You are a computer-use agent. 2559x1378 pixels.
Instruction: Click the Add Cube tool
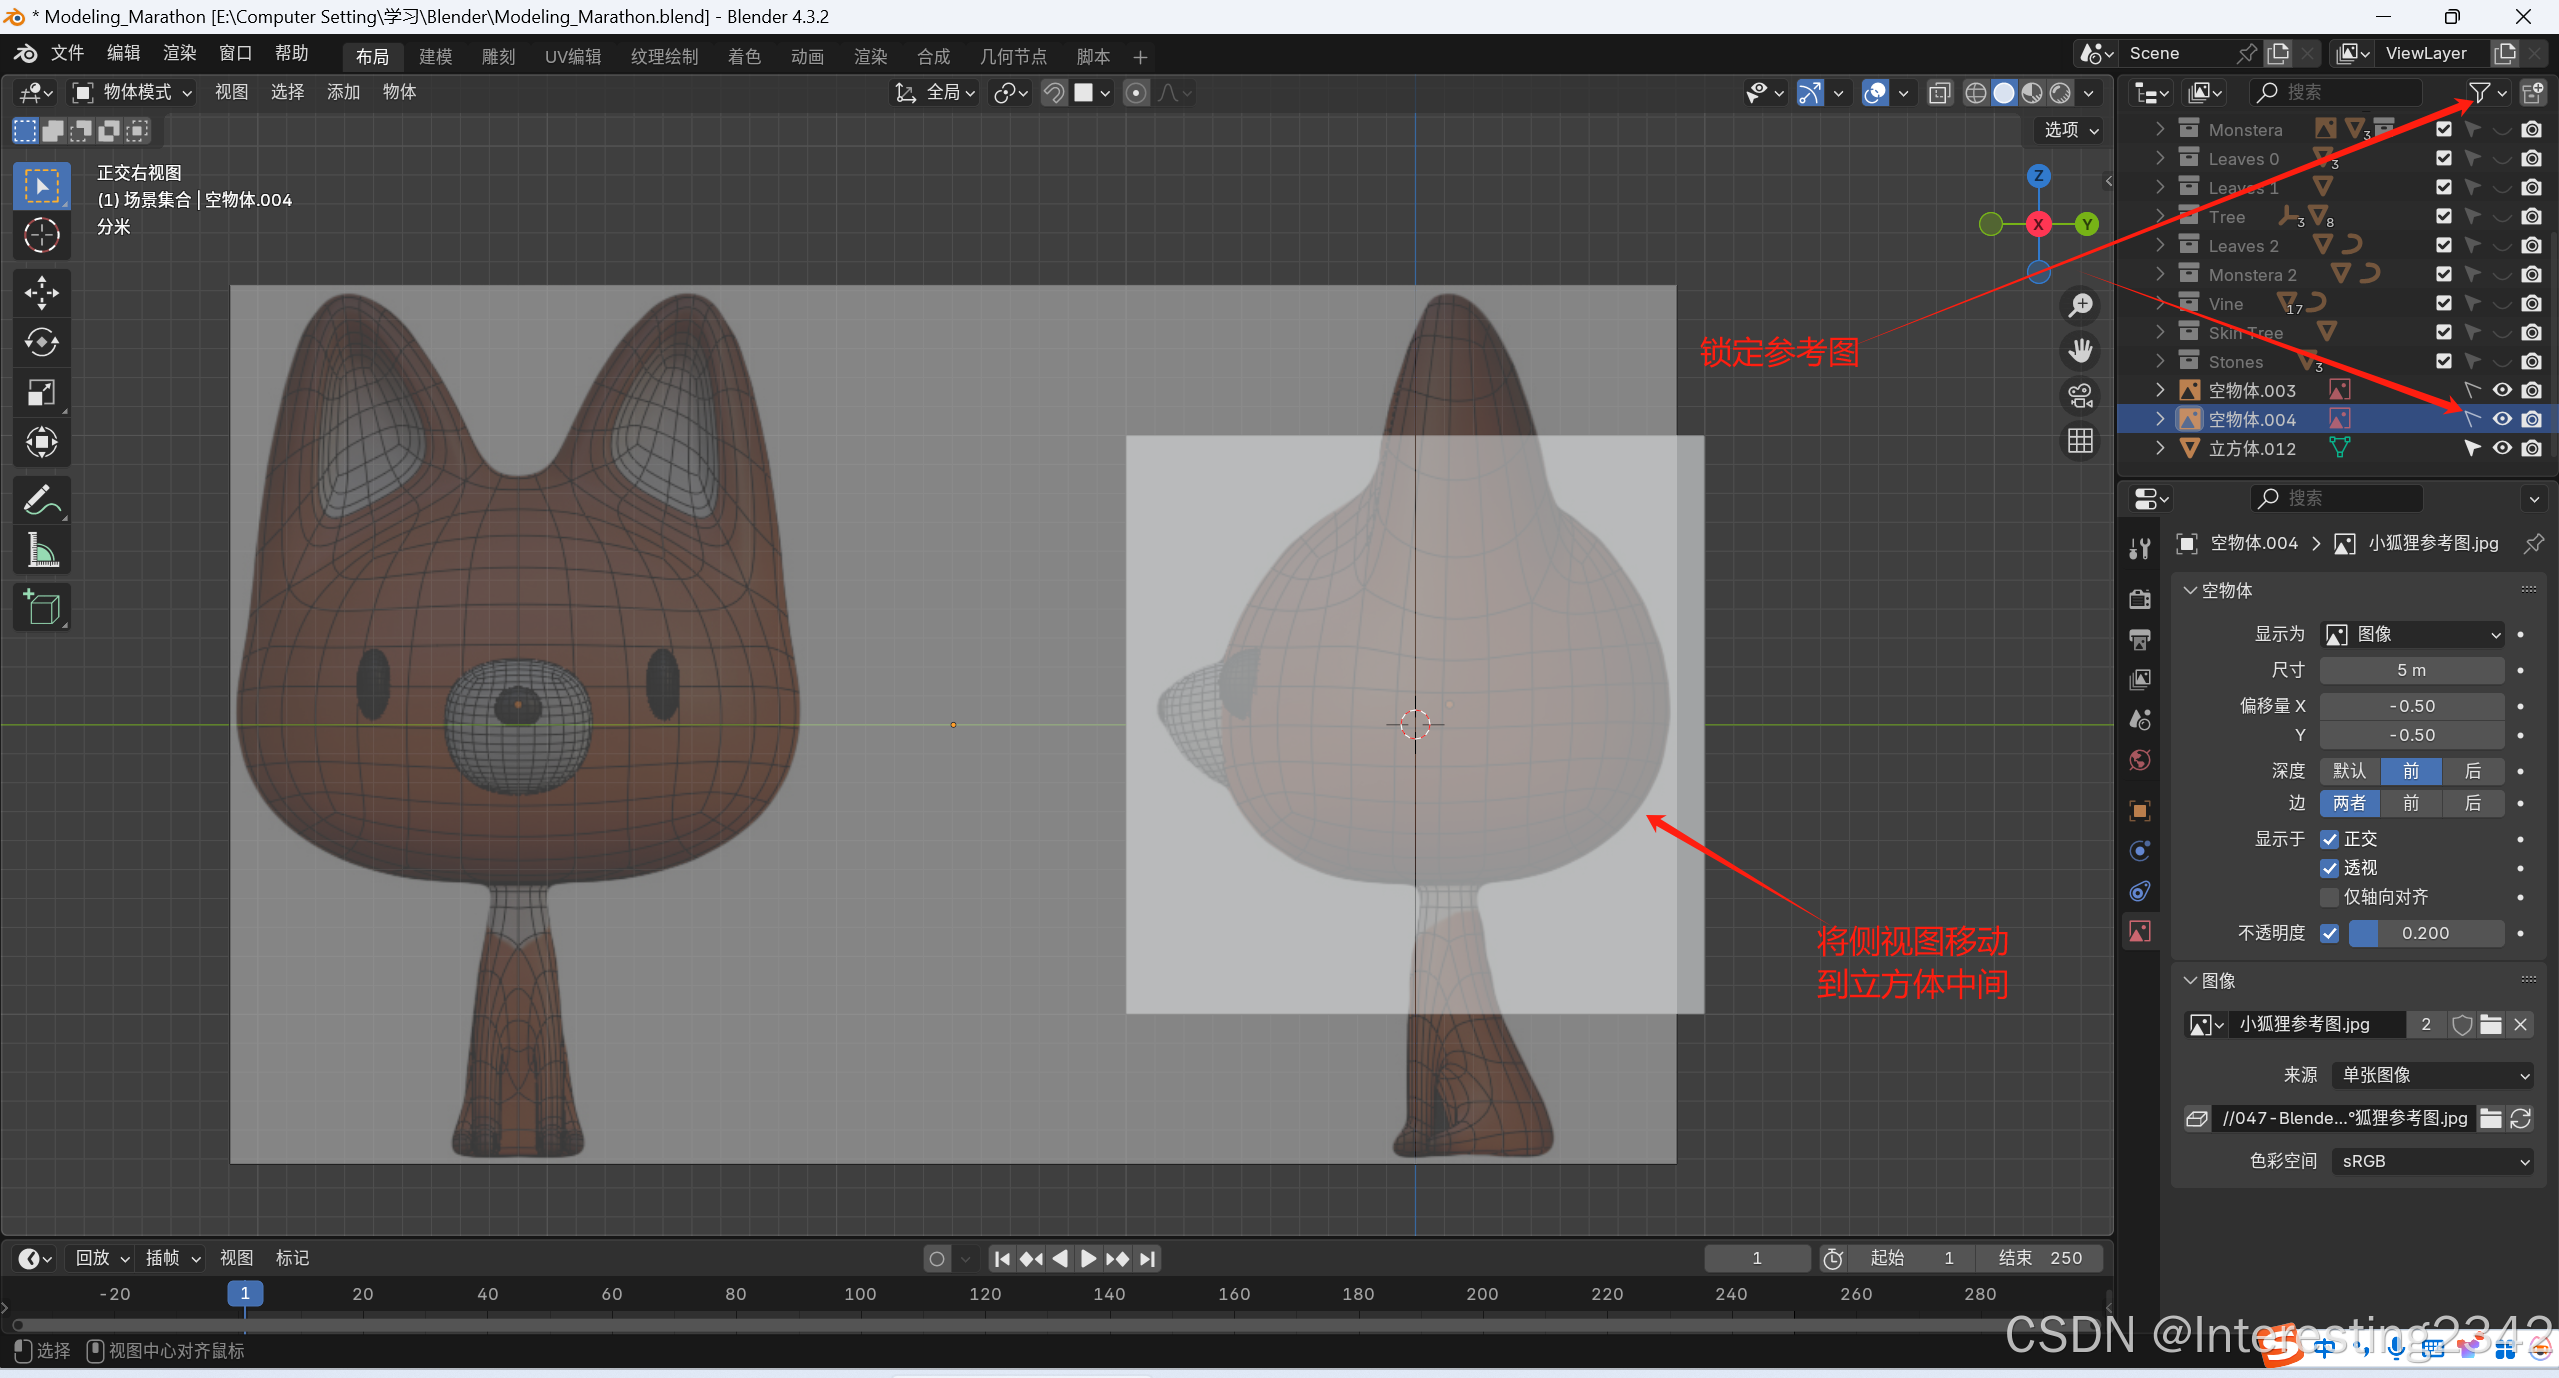41,607
